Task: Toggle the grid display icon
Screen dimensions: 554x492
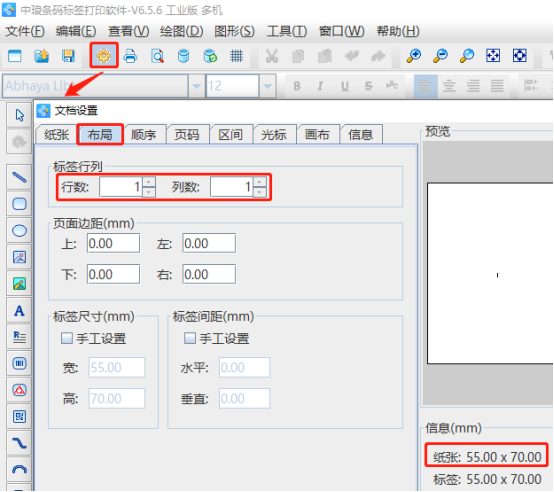Action: click(236, 56)
